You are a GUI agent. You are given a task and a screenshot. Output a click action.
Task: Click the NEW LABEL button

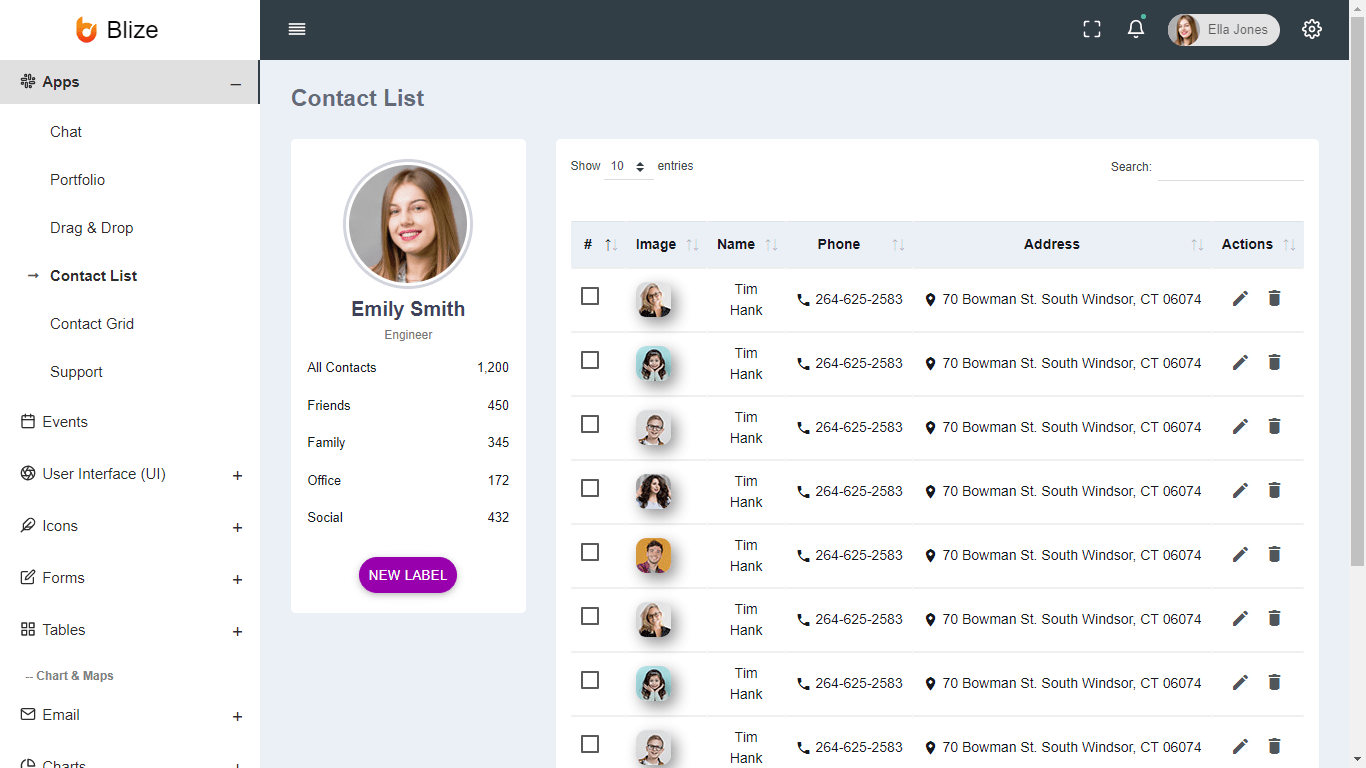[x=408, y=575]
